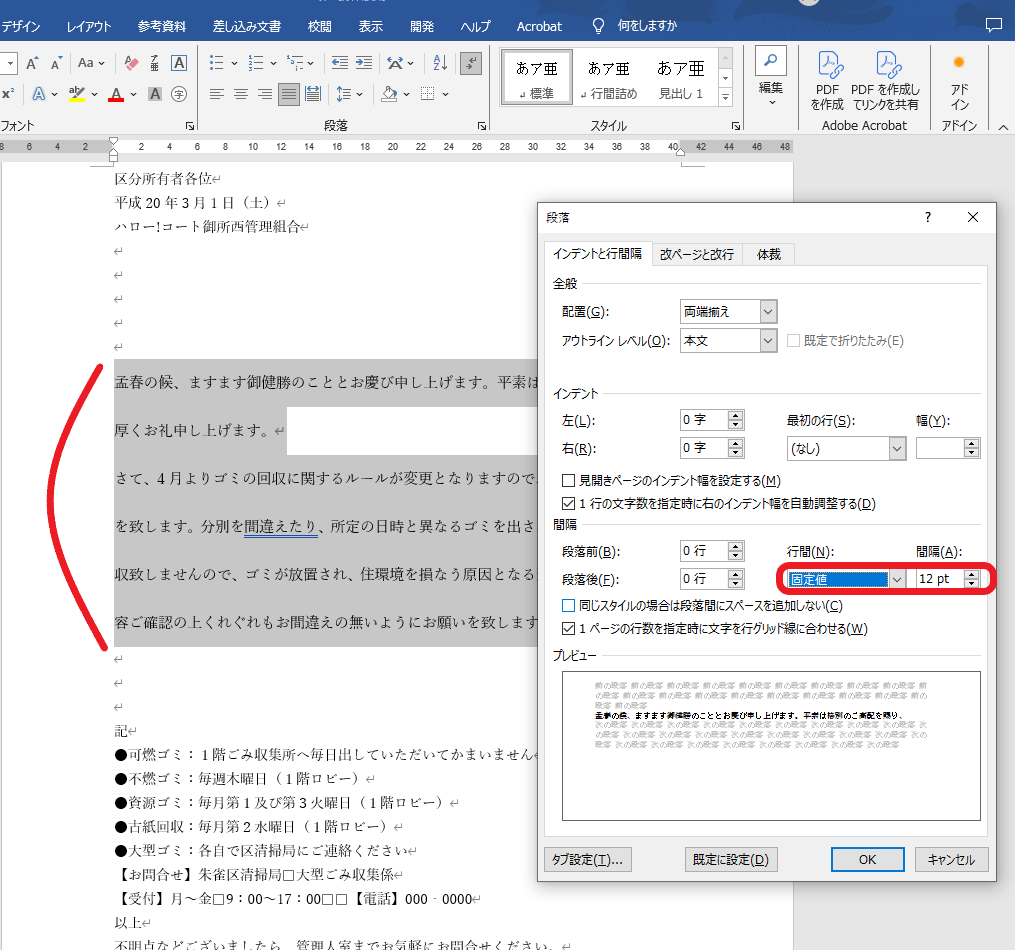Uncheck 右のインデント幅を自動調整する checkbox

pyautogui.click(x=568, y=503)
